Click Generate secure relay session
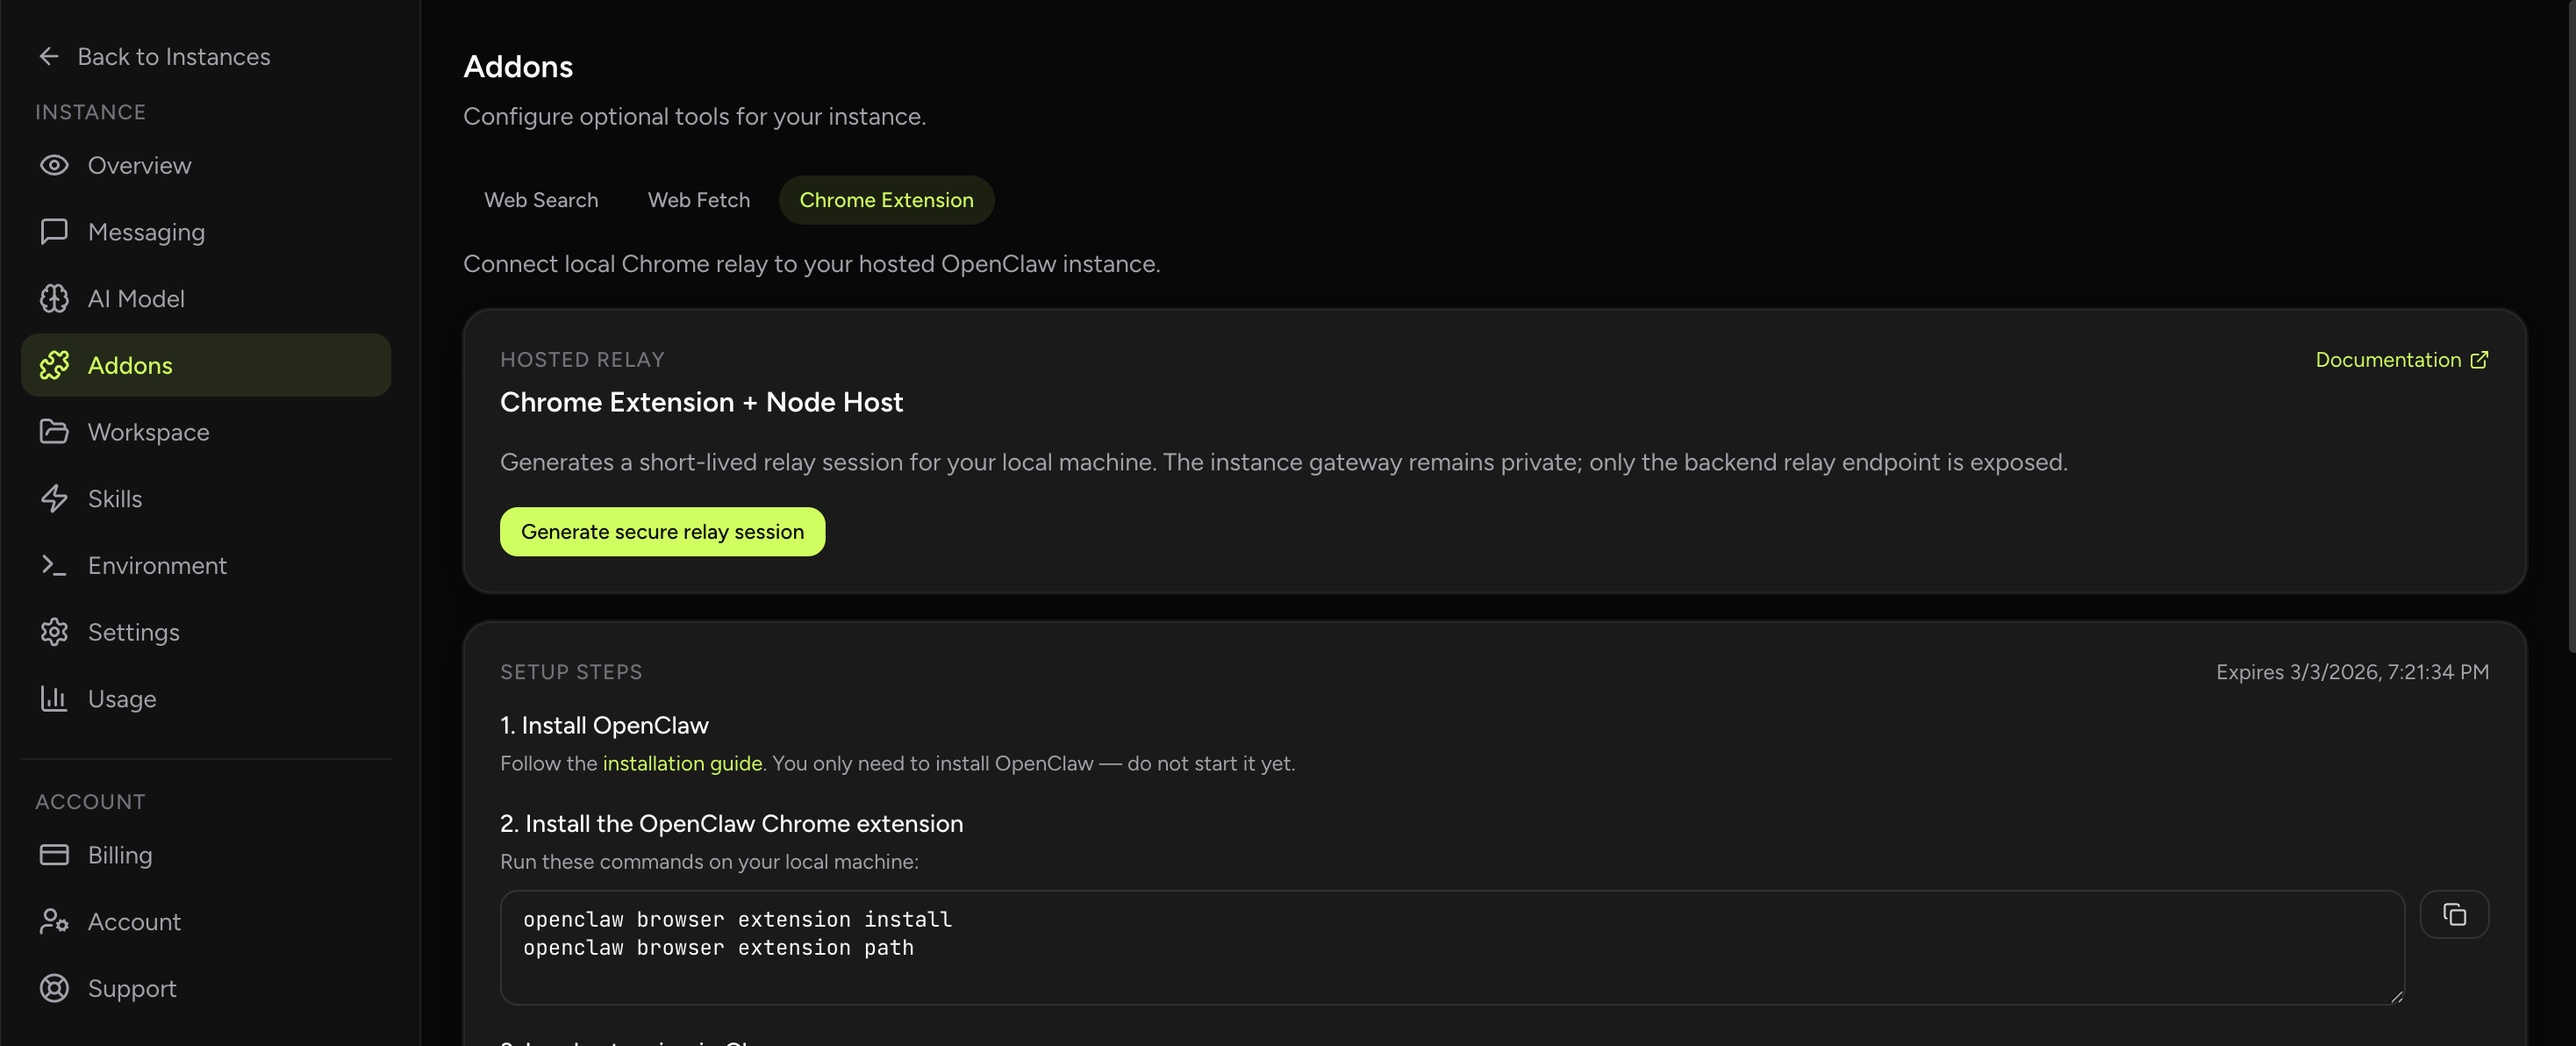 pyautogui.click(x=661, y=531)
